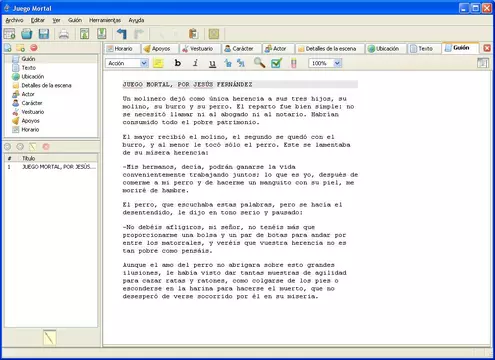
Task: Open the Ayuda menu
Action: (x=136, y=20)
